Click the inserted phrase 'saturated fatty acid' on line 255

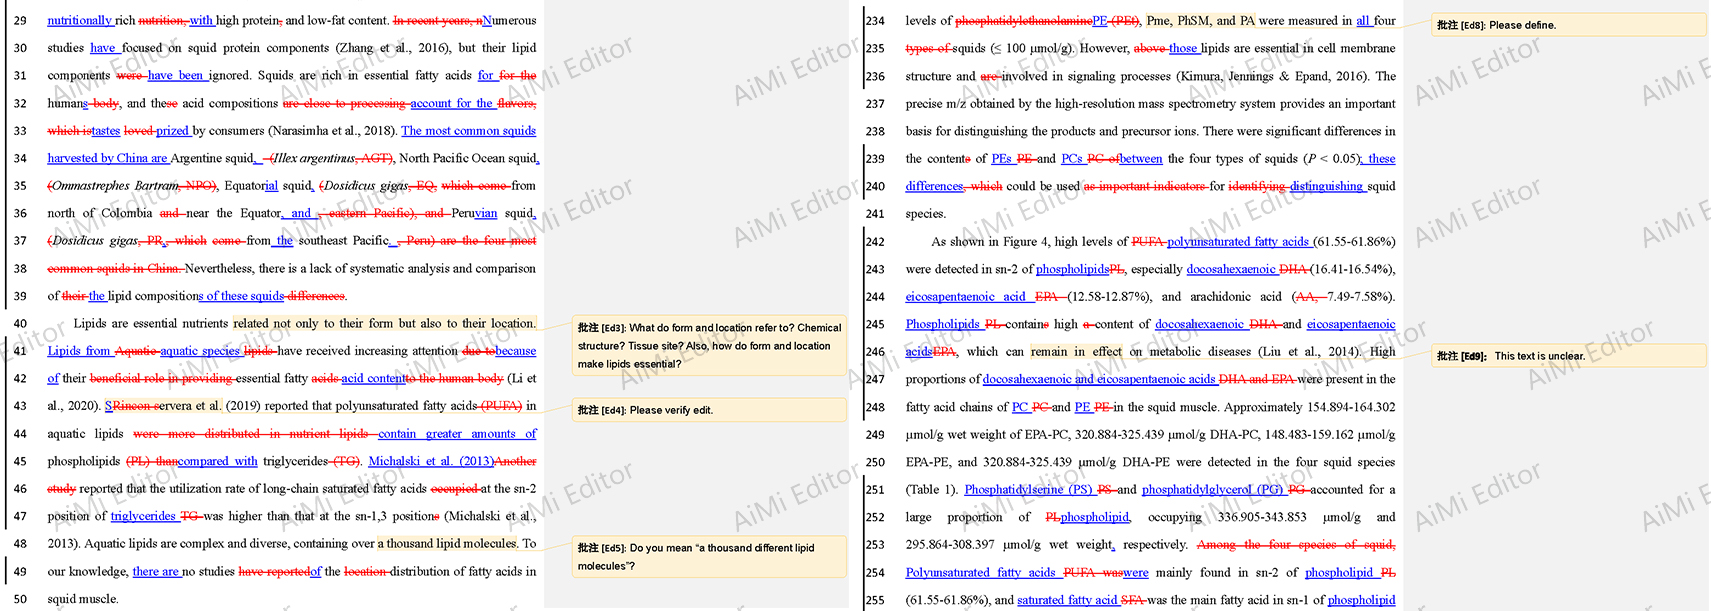[1067, 600]
